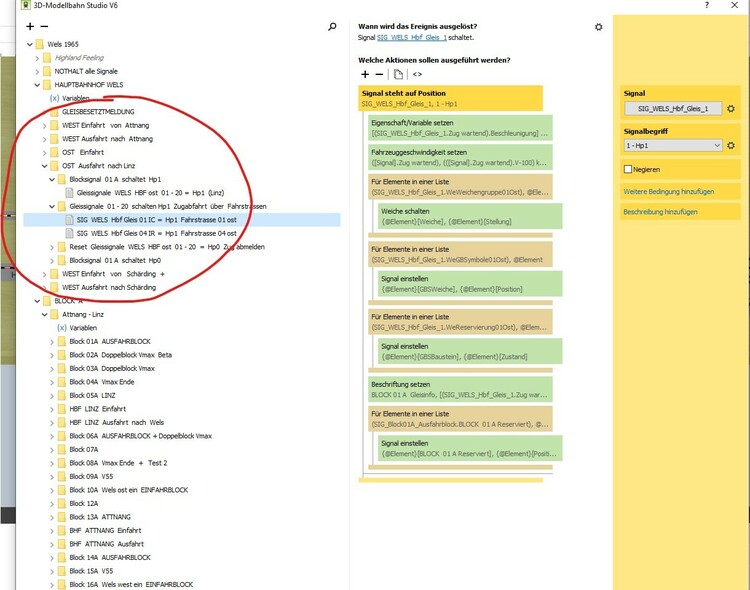Select Block 15A V55

(91, 571)
